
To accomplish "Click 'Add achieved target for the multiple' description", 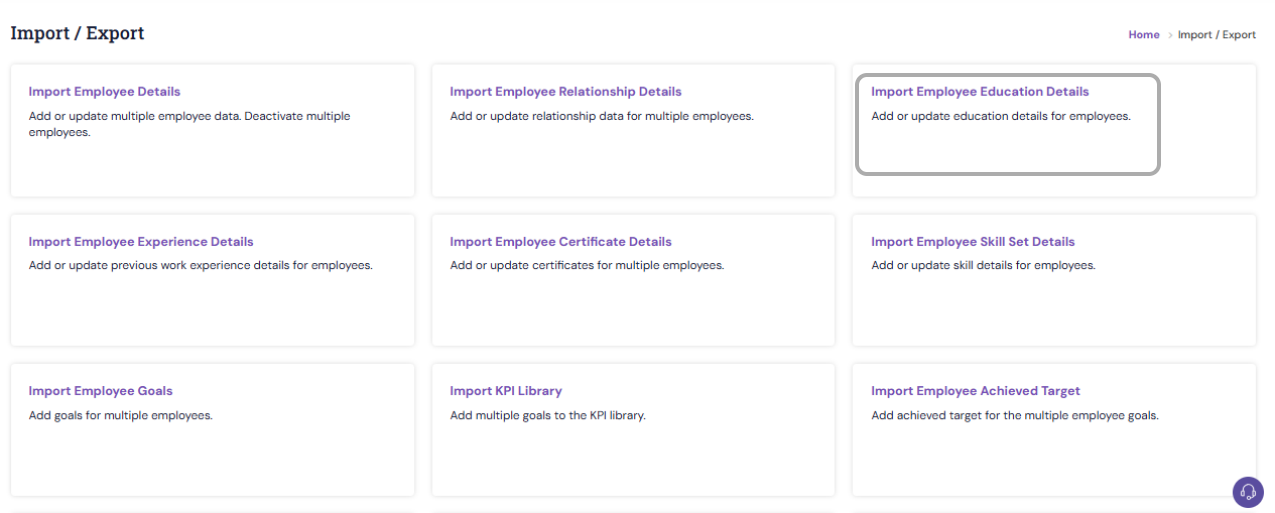I will (x=1015, y=416).
